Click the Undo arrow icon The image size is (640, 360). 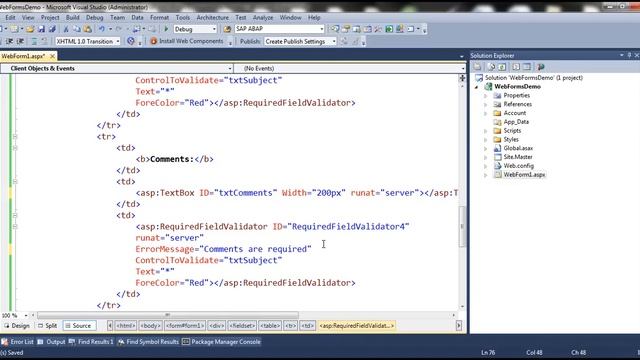click(102, 29)
